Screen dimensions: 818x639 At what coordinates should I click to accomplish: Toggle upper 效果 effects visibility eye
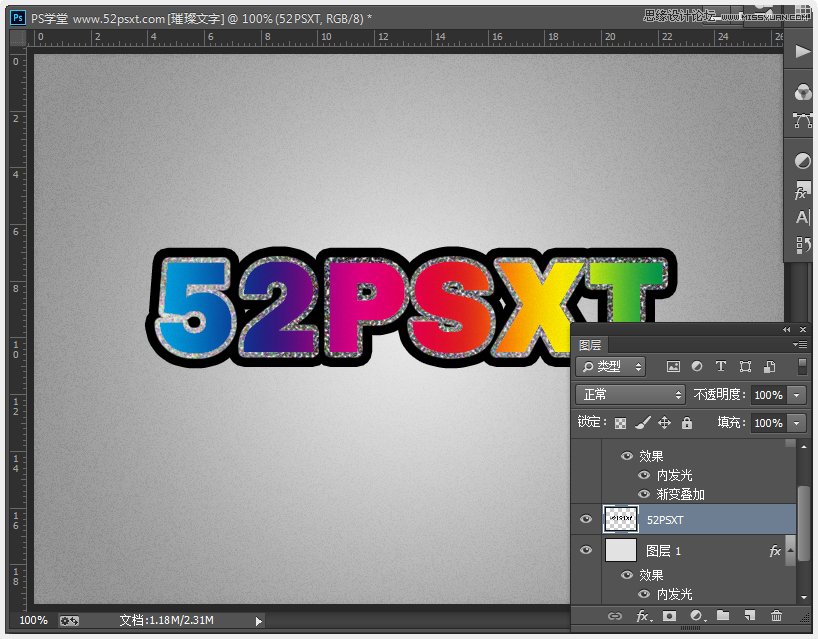click(x=627, y=456)
